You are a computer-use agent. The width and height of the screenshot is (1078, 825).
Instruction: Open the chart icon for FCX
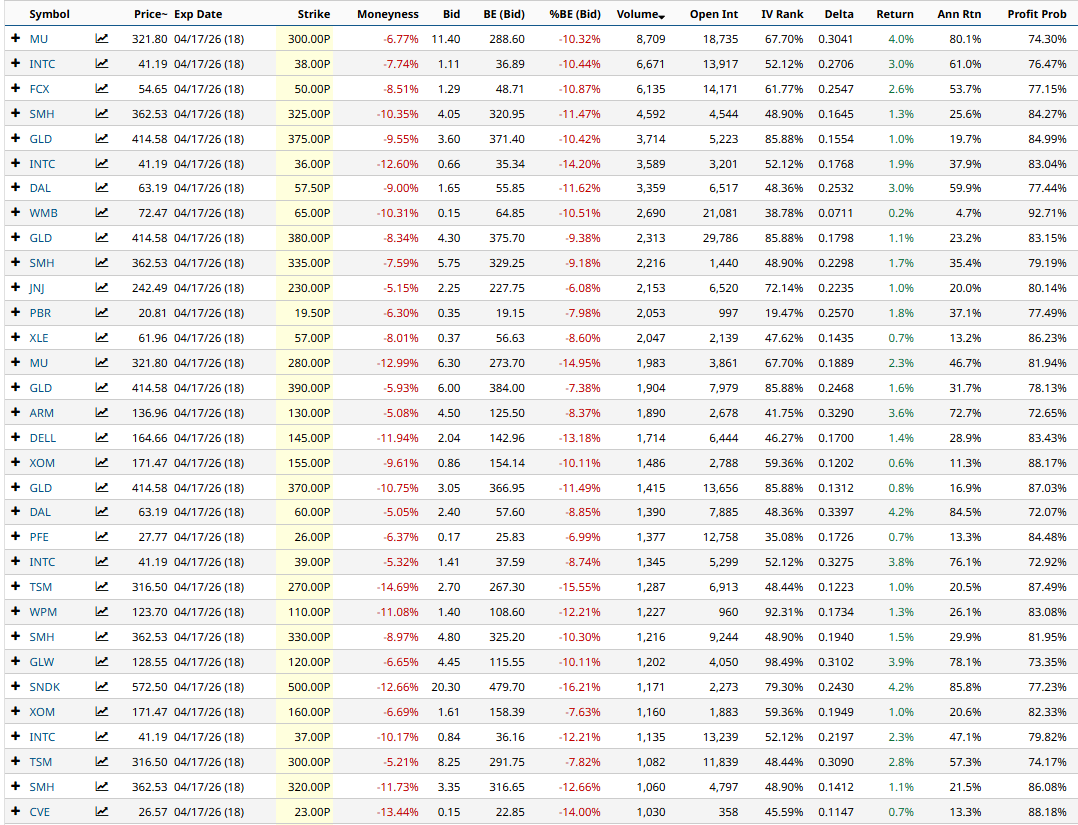(x=102, y=89)
